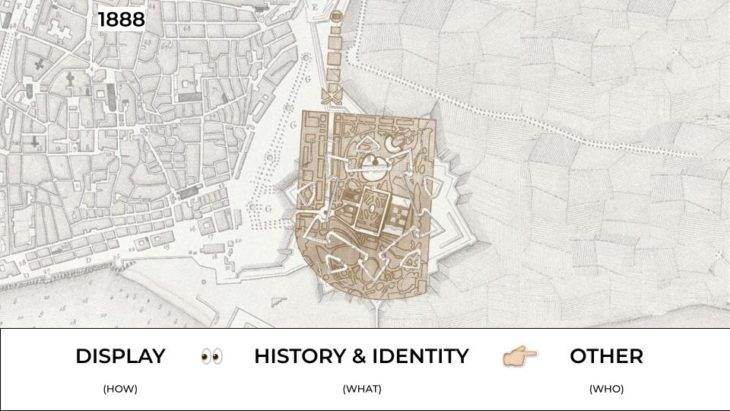Image resolution: width=730 pixels, height=411 pixels.
Task: Click the (HOW) subtitle
Action: click(120, 389)
